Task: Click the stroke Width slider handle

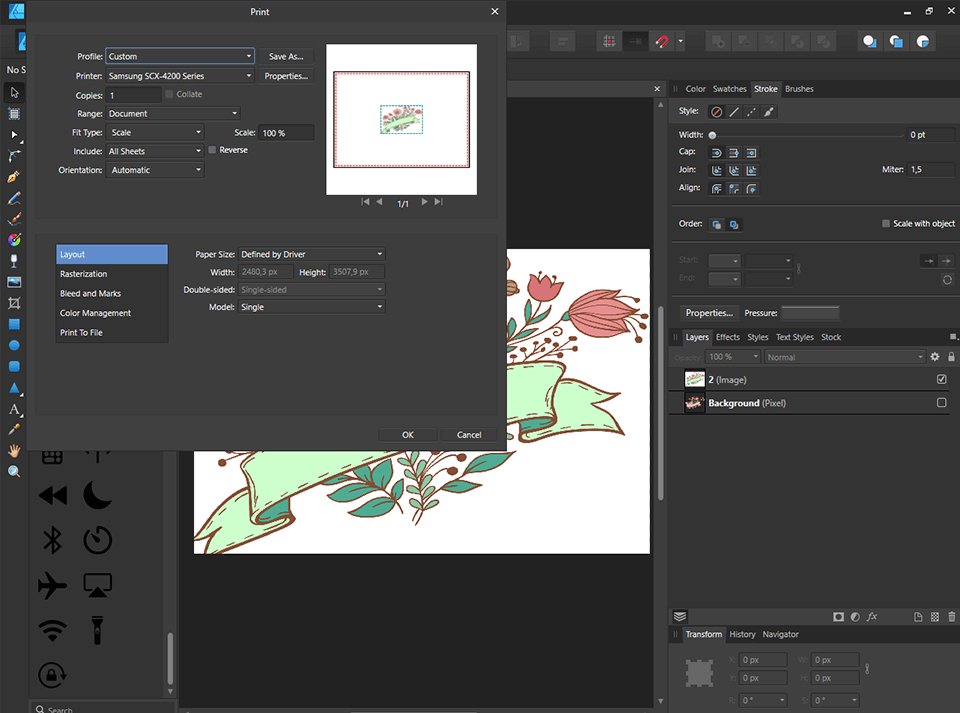Action: pos(713,134)
